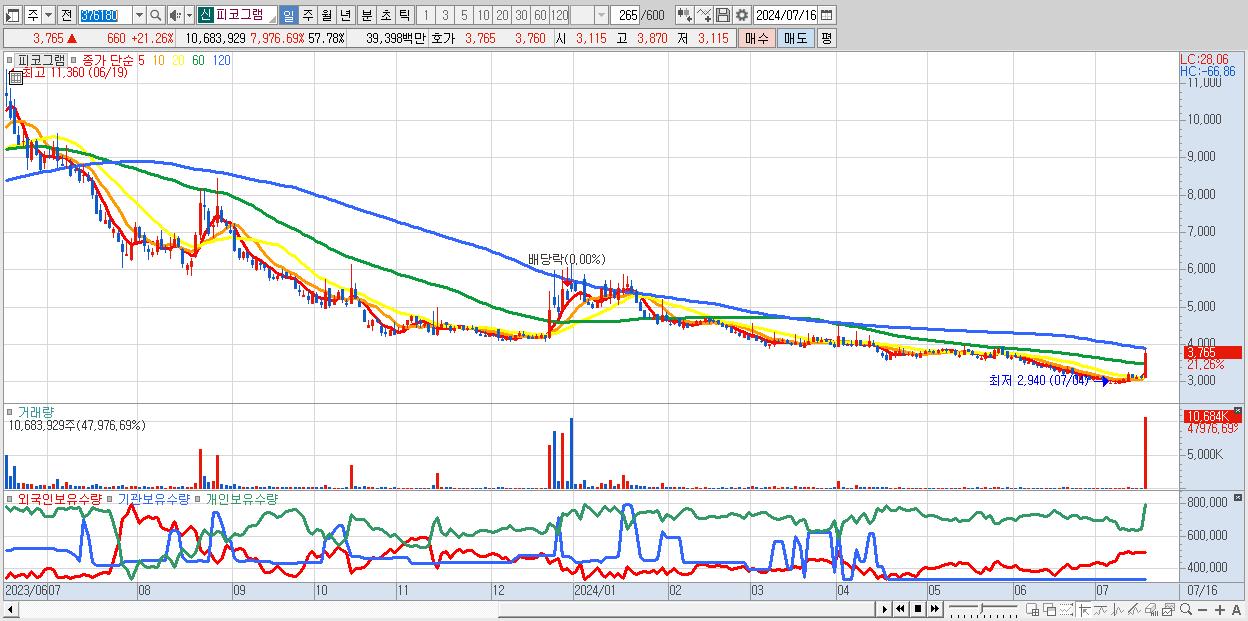
Task: Click the 'A' auto-scale icon at bottom right
Action: click(x=1236, y=609)
